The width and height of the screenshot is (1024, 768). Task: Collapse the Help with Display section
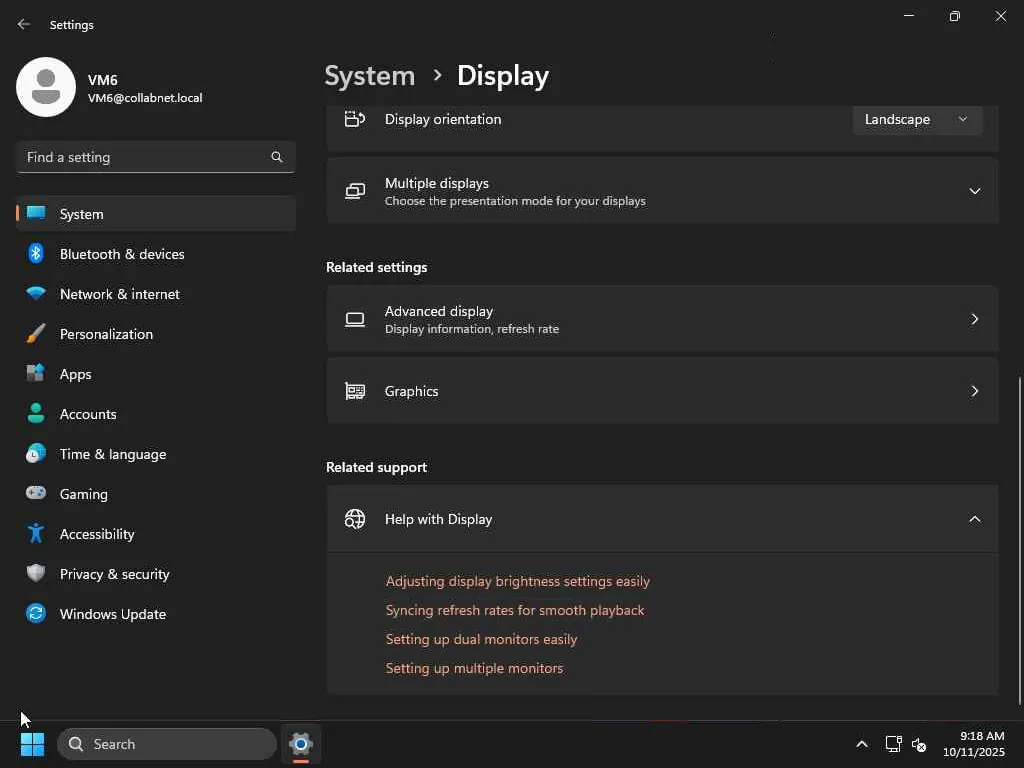[974, 519]
